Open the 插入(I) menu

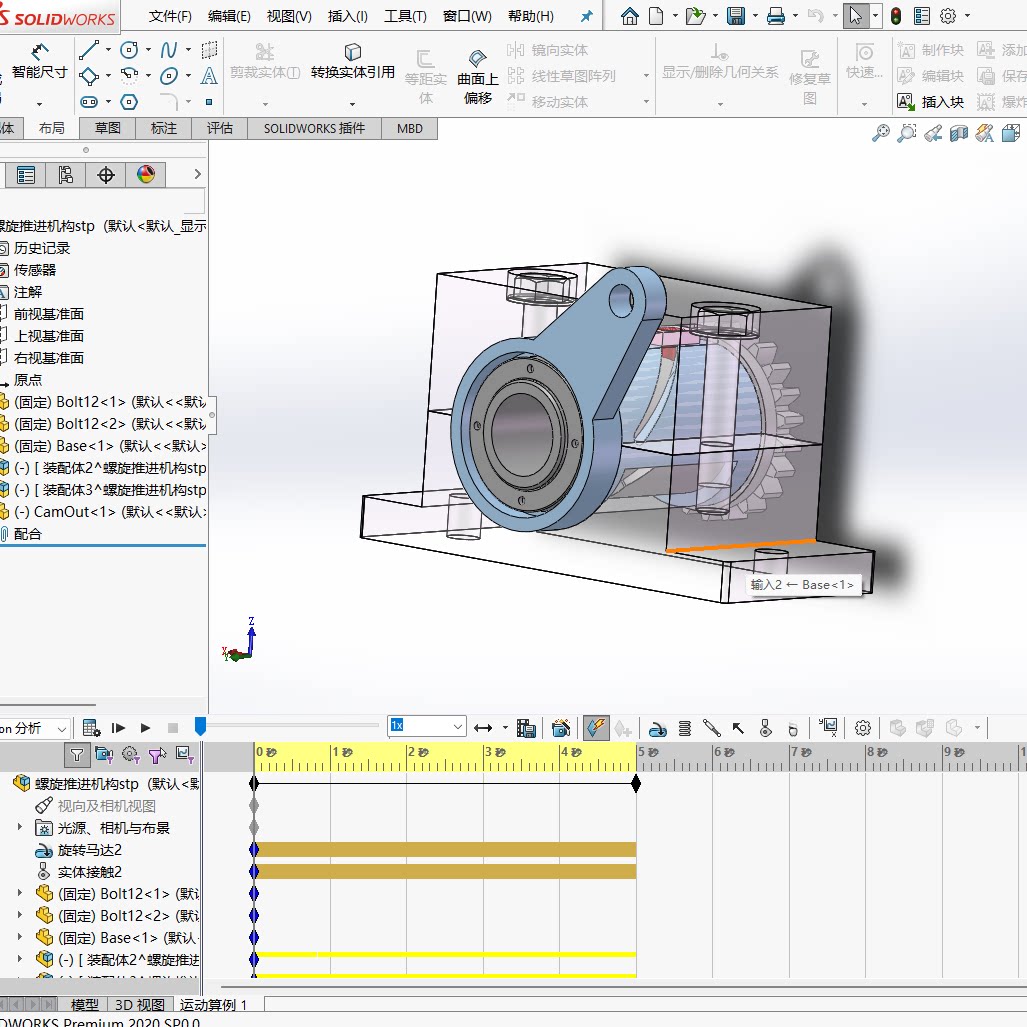pyautogui.click(x=347, y=16)
